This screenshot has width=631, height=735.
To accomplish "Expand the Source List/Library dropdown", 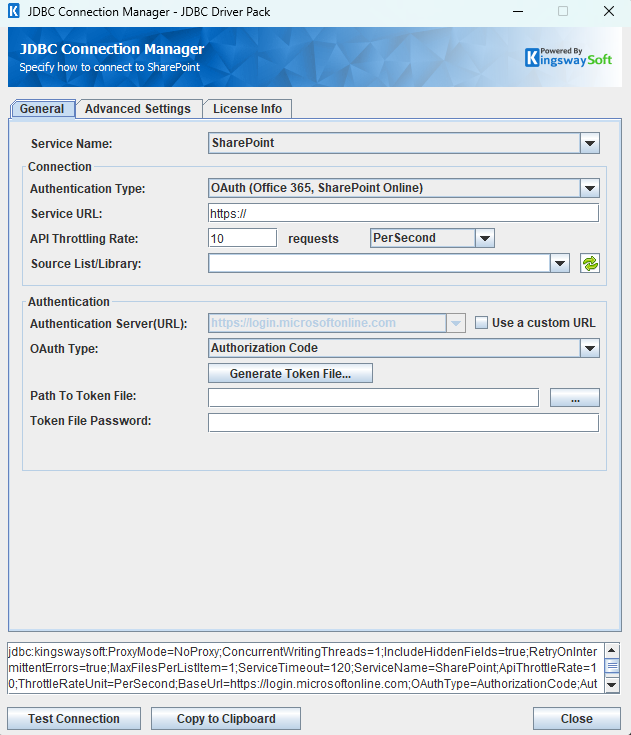I will pyautogui.click(x=560, y=263).
